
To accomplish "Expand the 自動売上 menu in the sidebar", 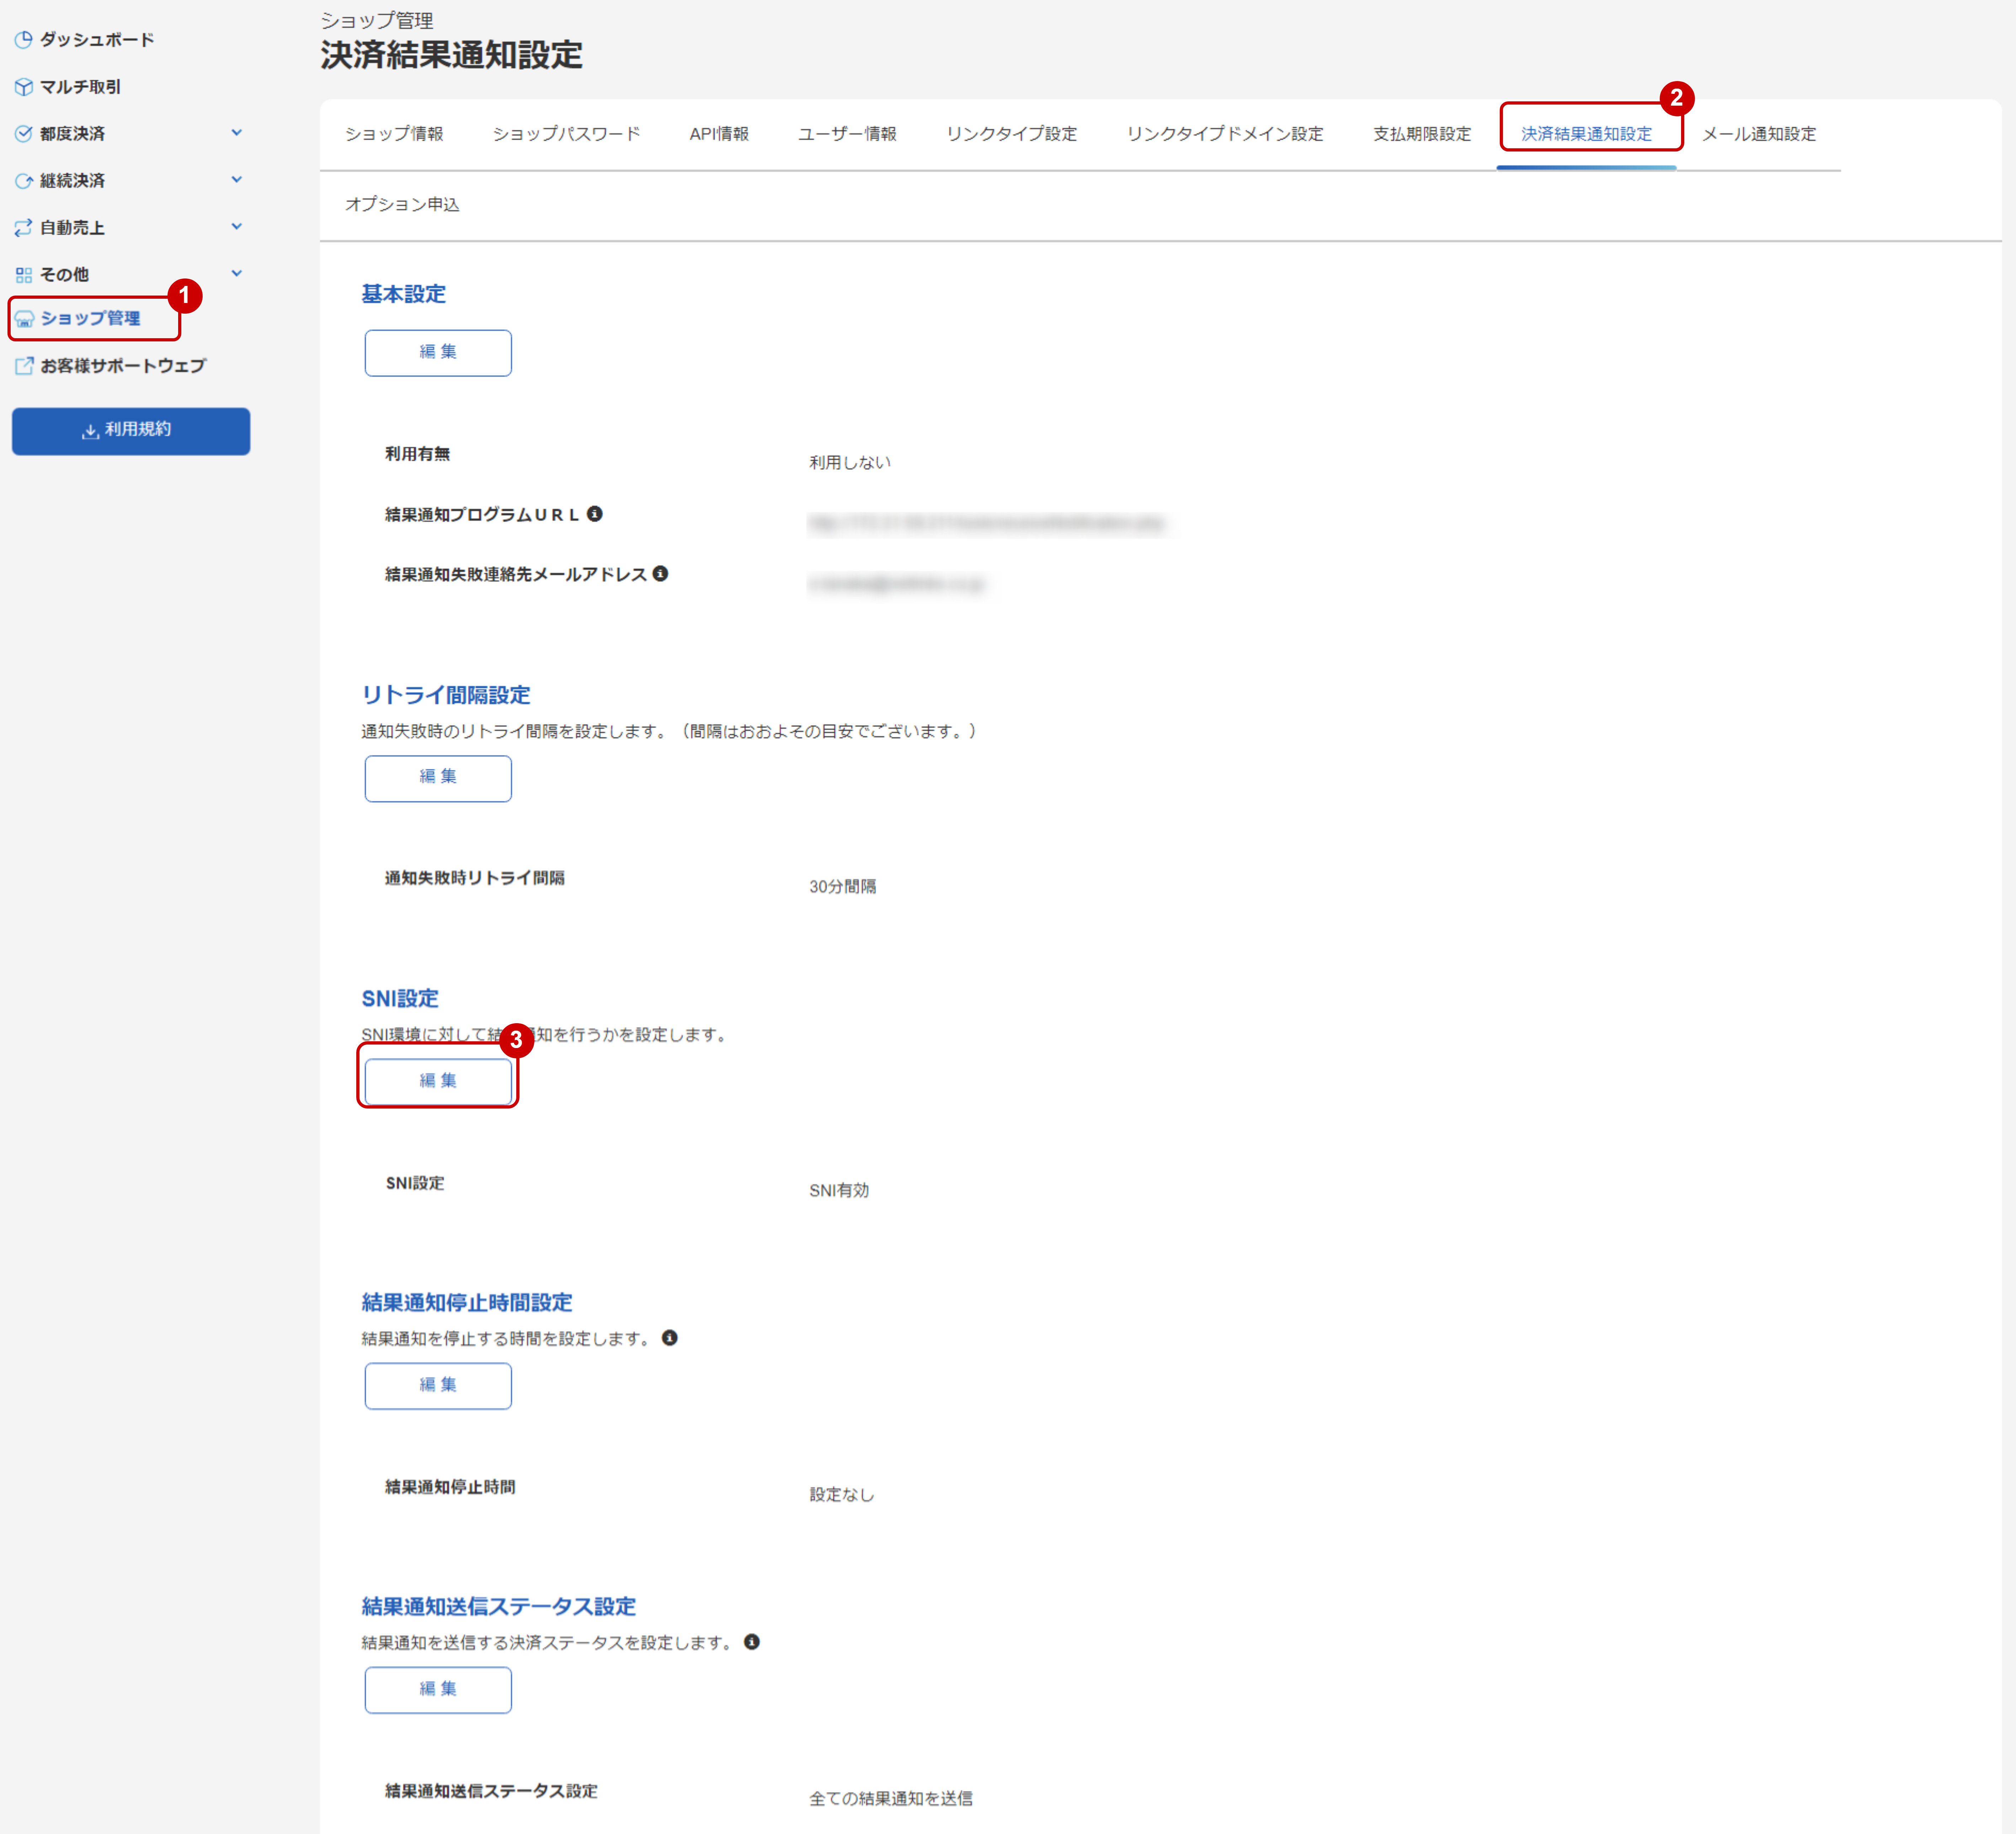I will 237,226.
